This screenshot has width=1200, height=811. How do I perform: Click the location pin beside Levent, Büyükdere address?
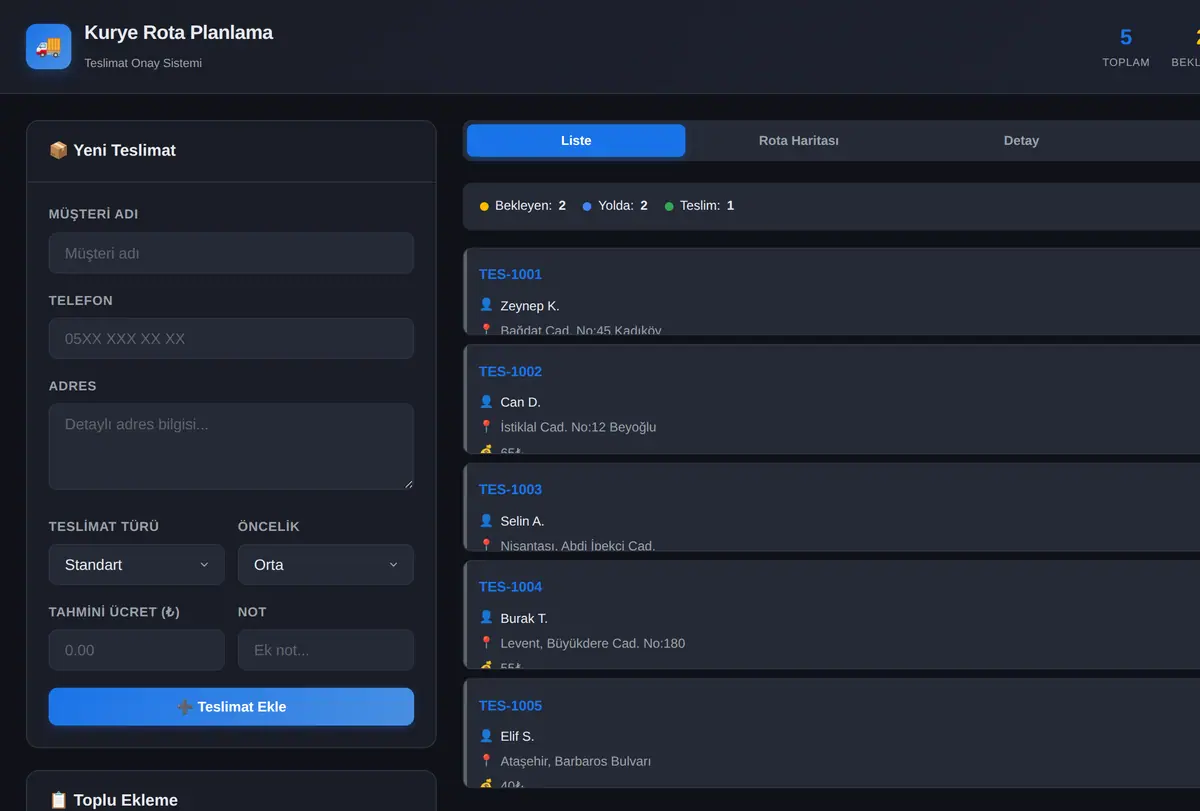[486, 643]
